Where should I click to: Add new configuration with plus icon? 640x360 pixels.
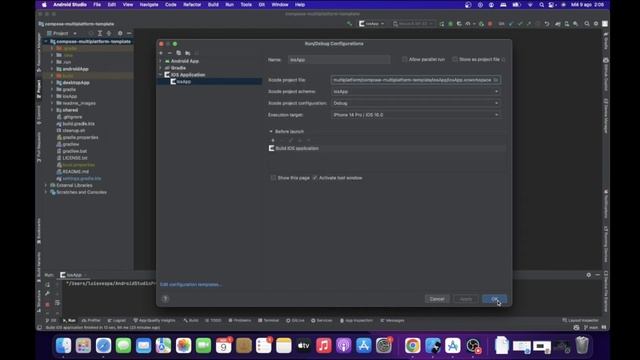point(161,53)
